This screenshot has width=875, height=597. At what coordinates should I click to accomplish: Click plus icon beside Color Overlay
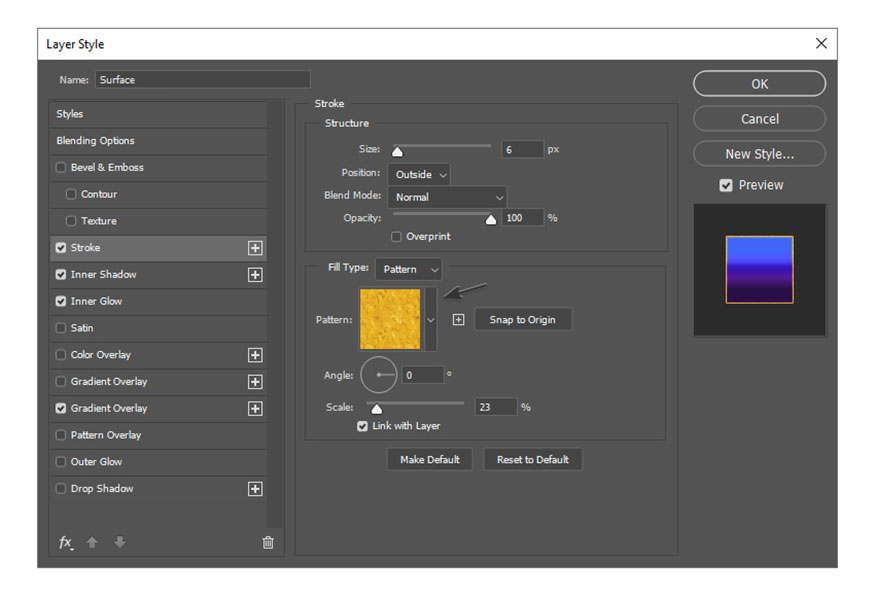coord(255,355)
